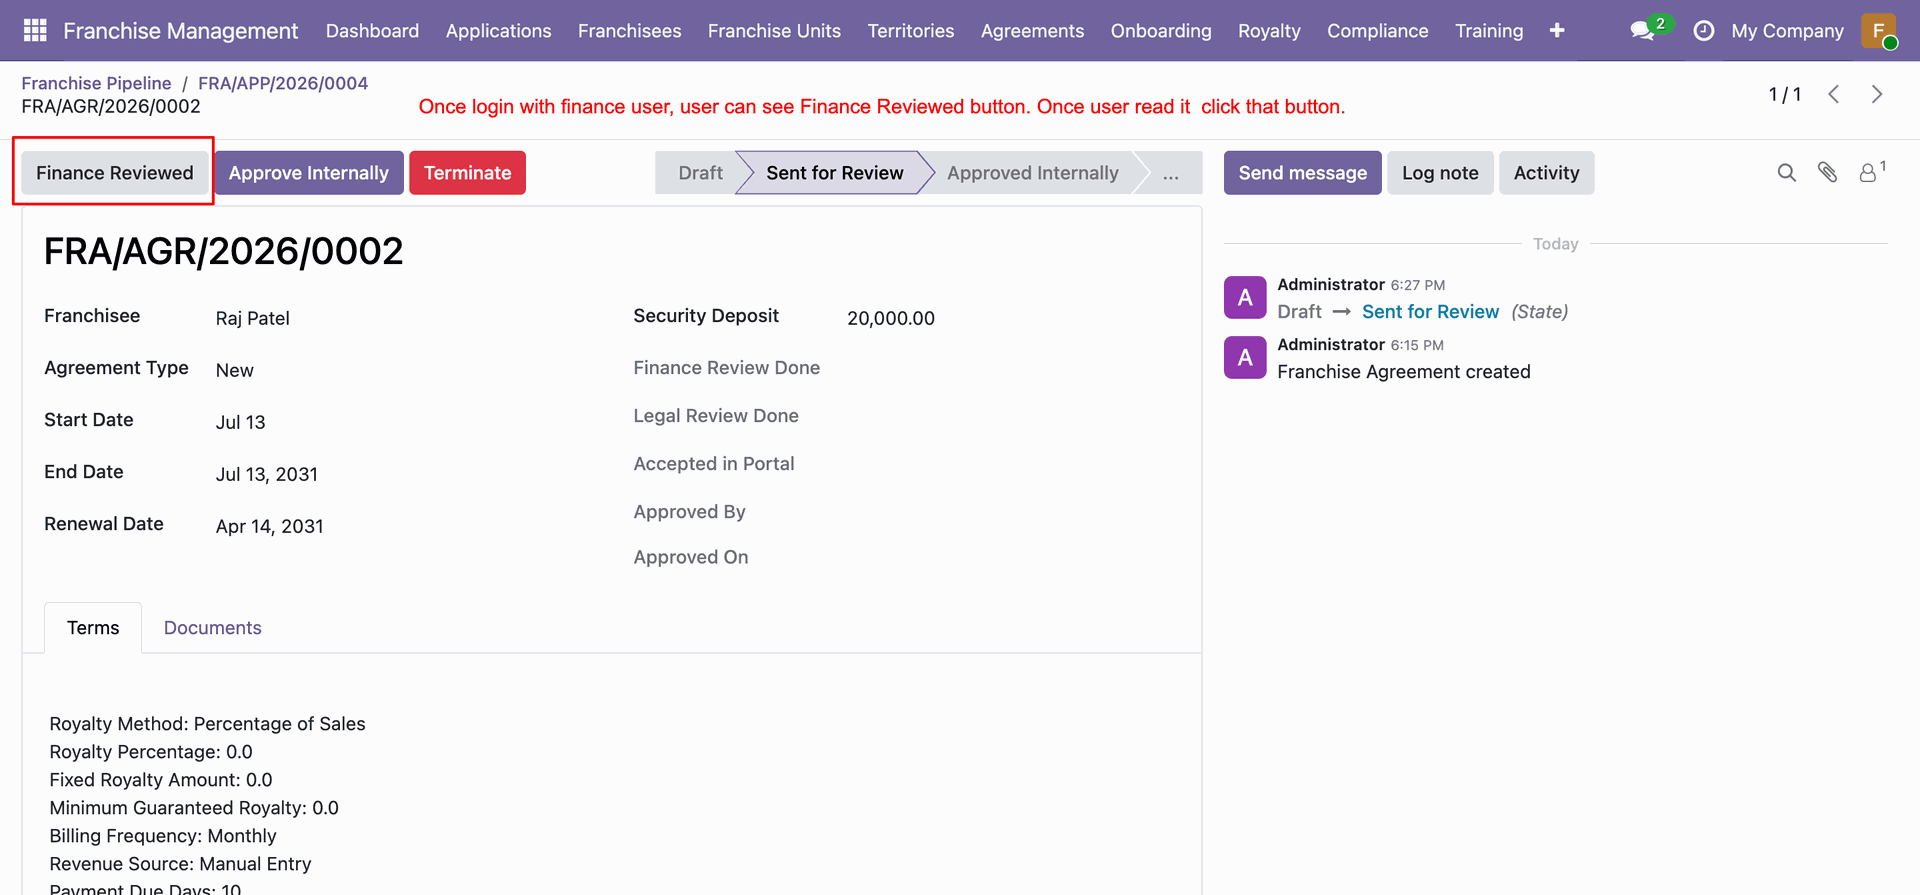Click the record title FRA/AGR/2026/0002 heading
Viewport: 1920px width, 895px height.
pos(224,251)
